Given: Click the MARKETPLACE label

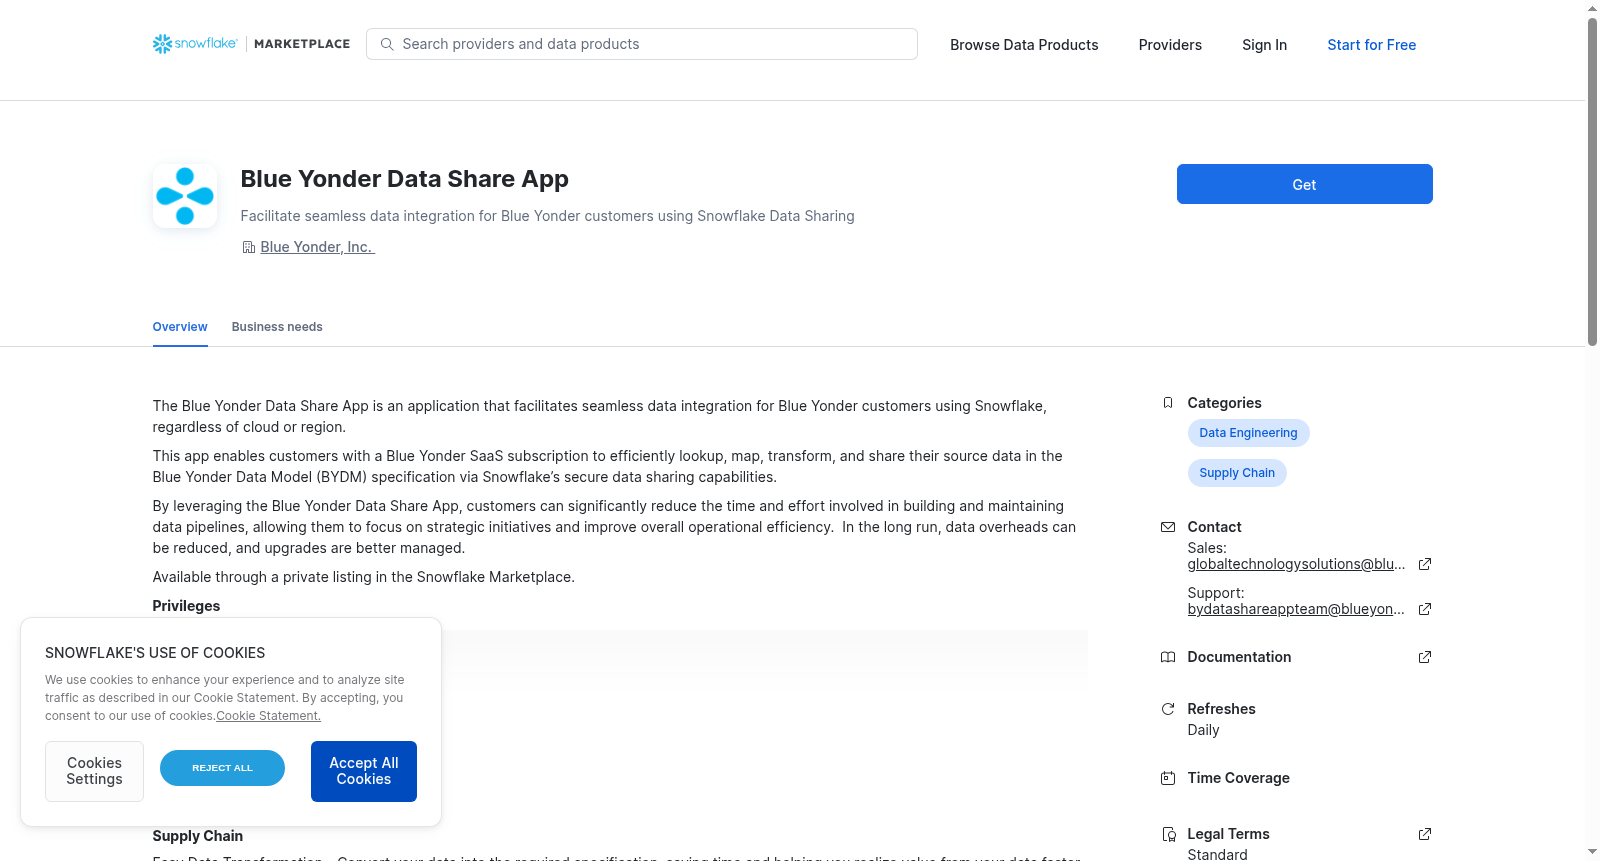Looking at the screenshot, I should (302, 44).
